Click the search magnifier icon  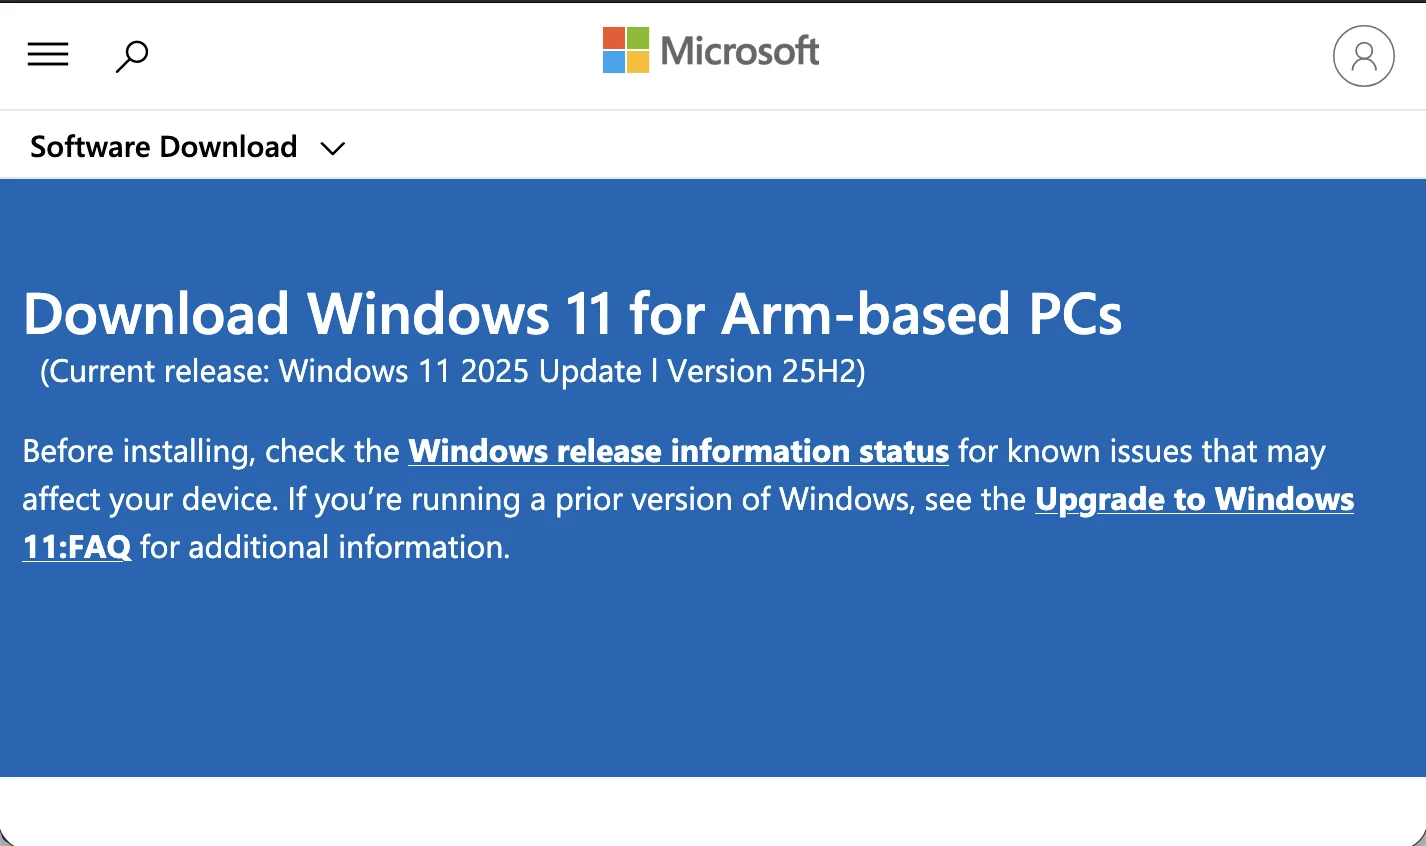pyautogui.click(x=131, y=57)
